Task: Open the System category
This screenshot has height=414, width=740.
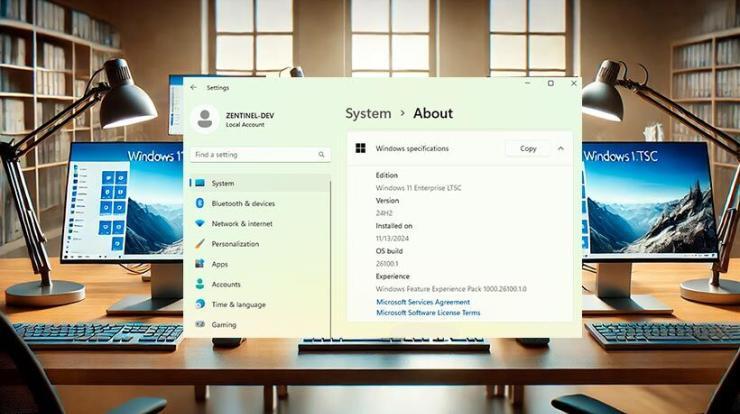Action: (260, 183)
